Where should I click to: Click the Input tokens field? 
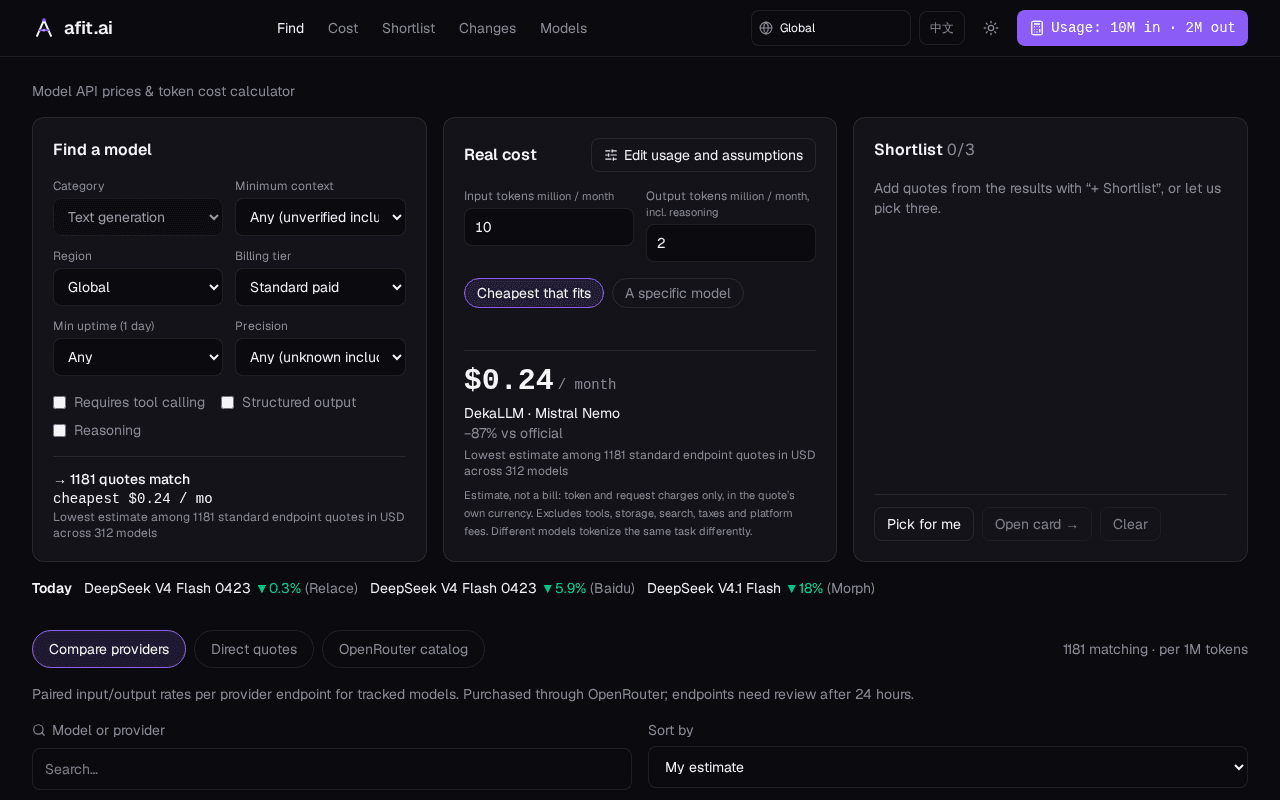549,227
